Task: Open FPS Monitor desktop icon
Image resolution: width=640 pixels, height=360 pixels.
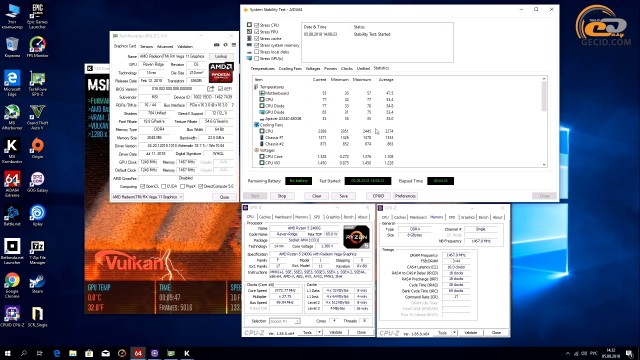Action: tap(37, 47)
